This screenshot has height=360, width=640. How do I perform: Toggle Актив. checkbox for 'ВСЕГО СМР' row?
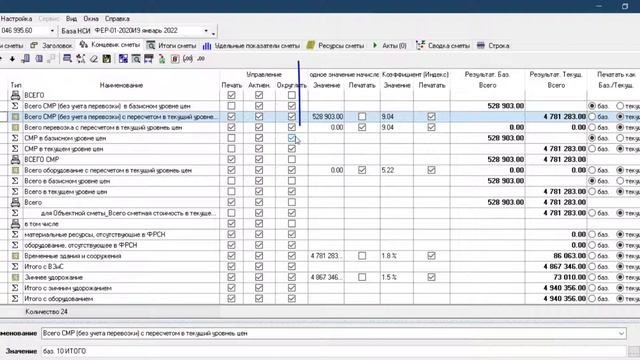click(x=259, y=160)
